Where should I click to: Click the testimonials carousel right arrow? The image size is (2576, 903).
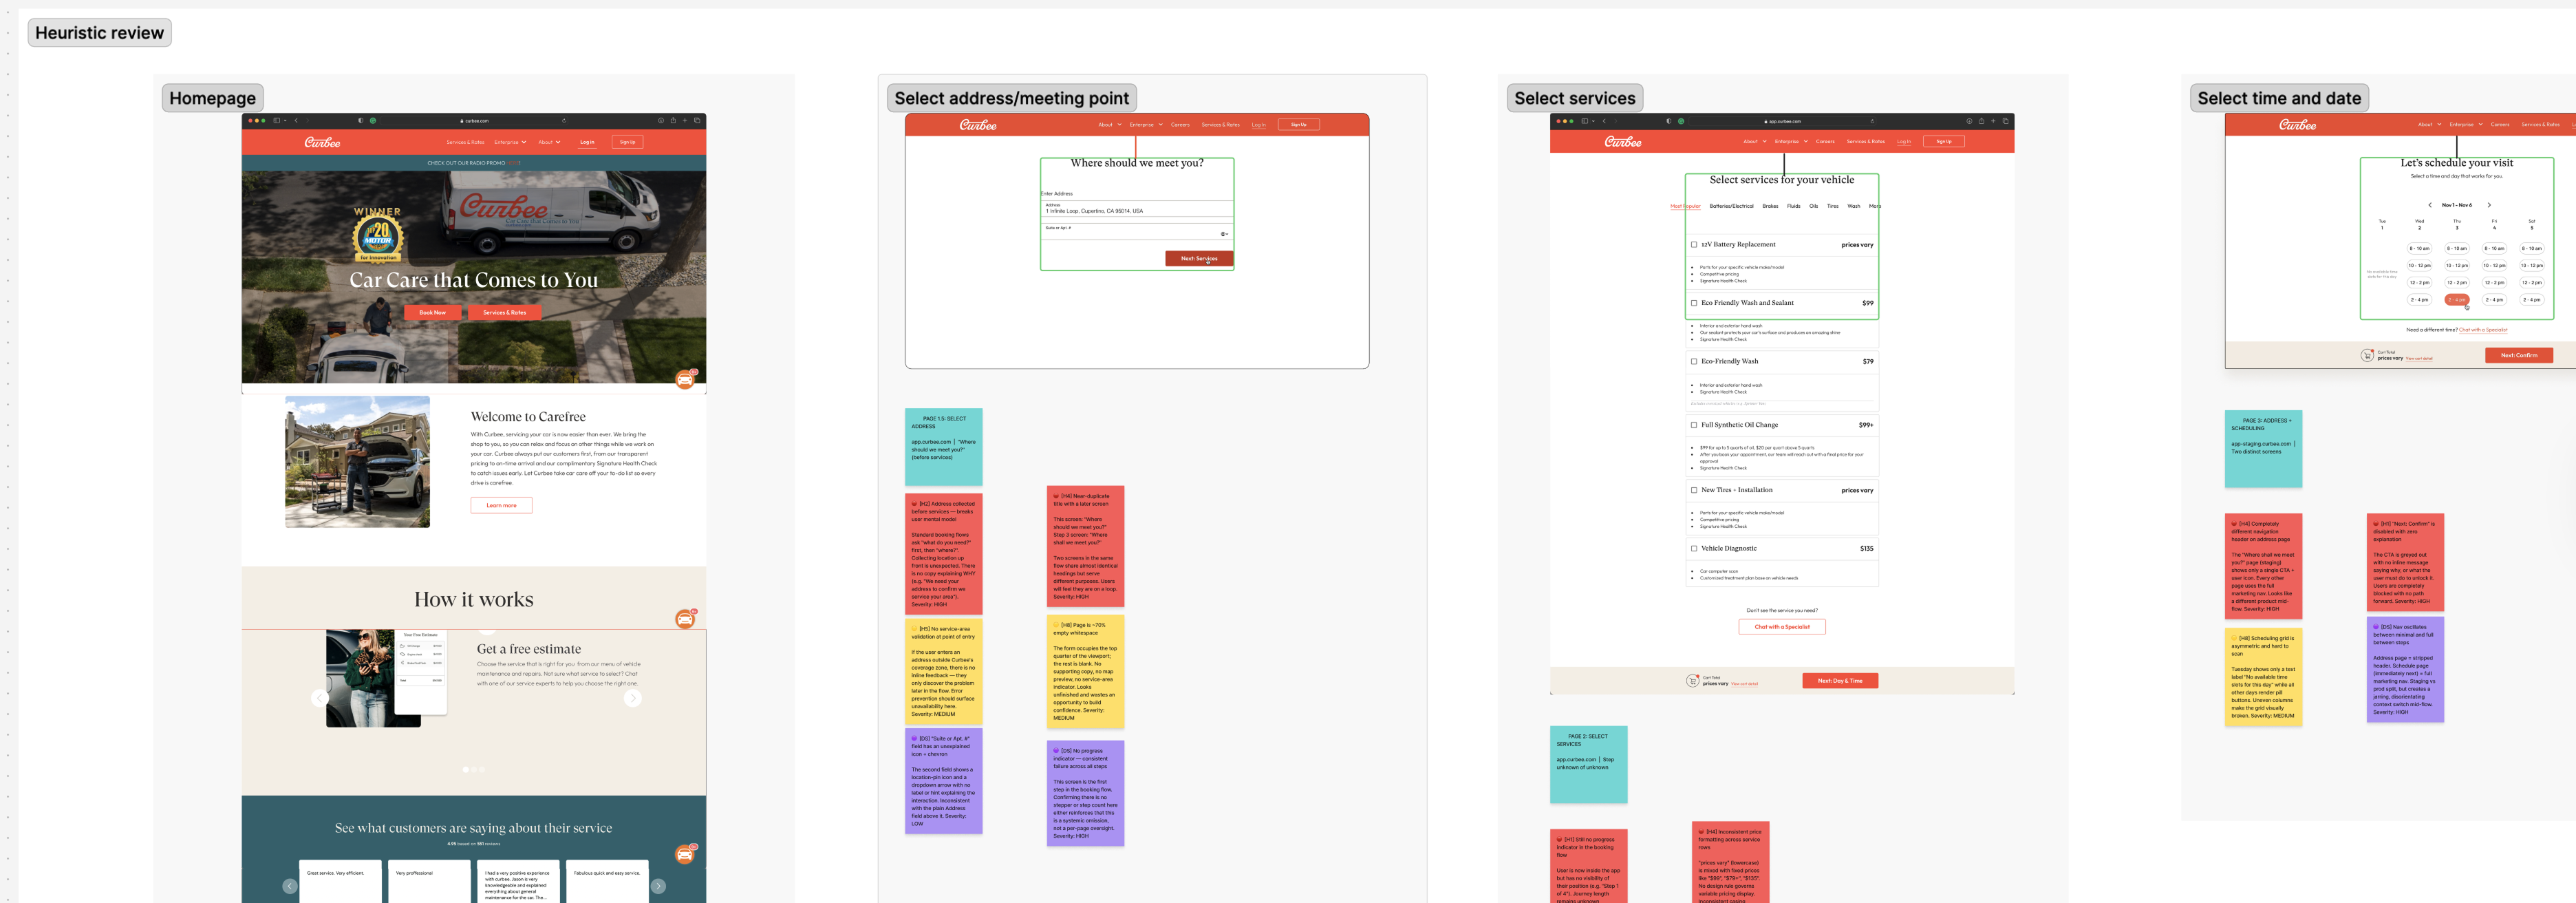(x=658, y=886)
